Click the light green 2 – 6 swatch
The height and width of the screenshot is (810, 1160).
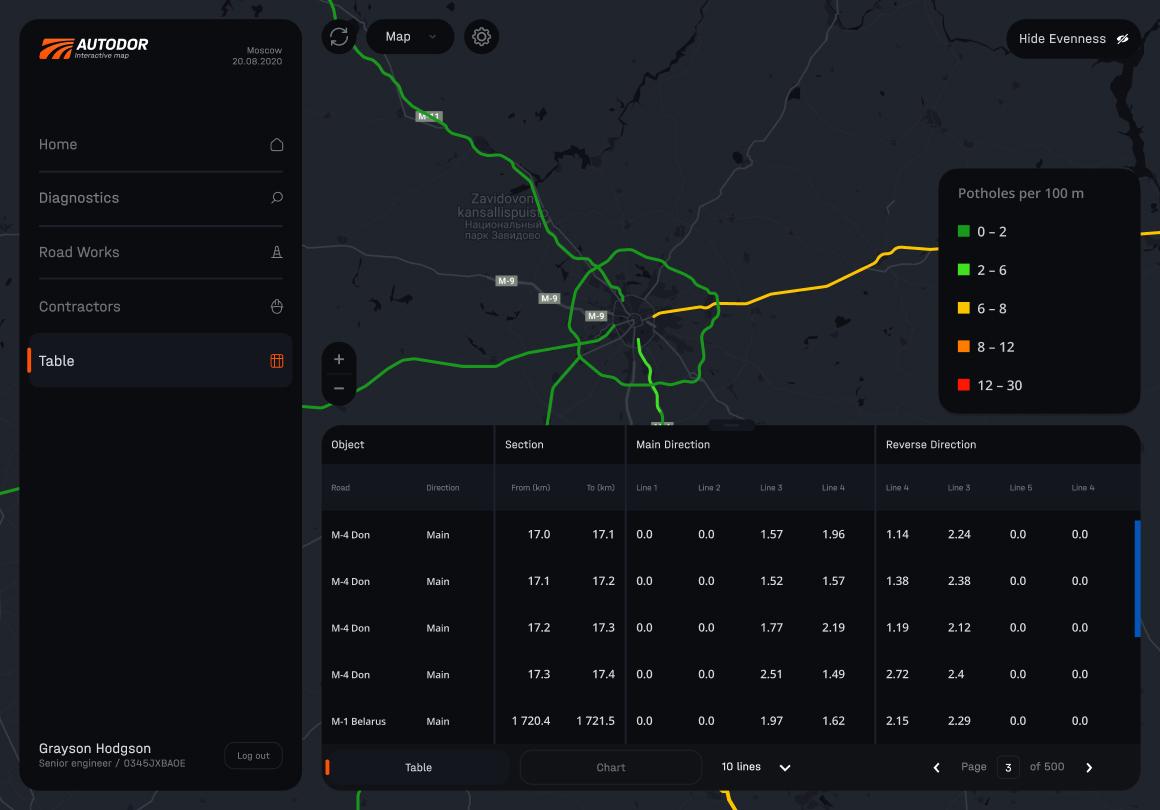(x=963, y=270)
